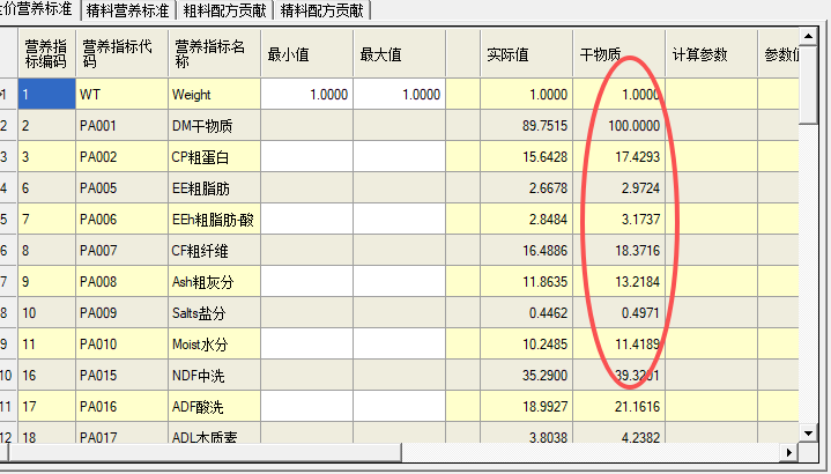Click the PA016 code cell

pos(122,407)
